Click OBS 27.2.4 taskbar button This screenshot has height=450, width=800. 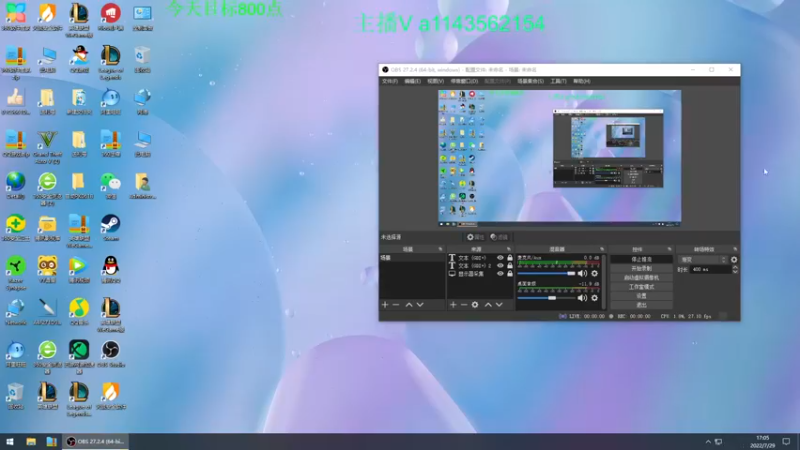click(x=96, y=441)
